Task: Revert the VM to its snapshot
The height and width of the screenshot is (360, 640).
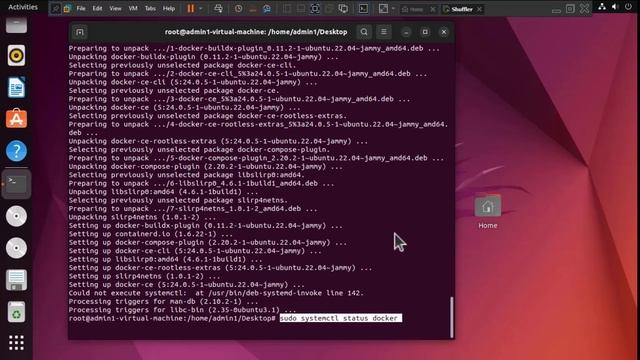Action: tap(253, 9)
